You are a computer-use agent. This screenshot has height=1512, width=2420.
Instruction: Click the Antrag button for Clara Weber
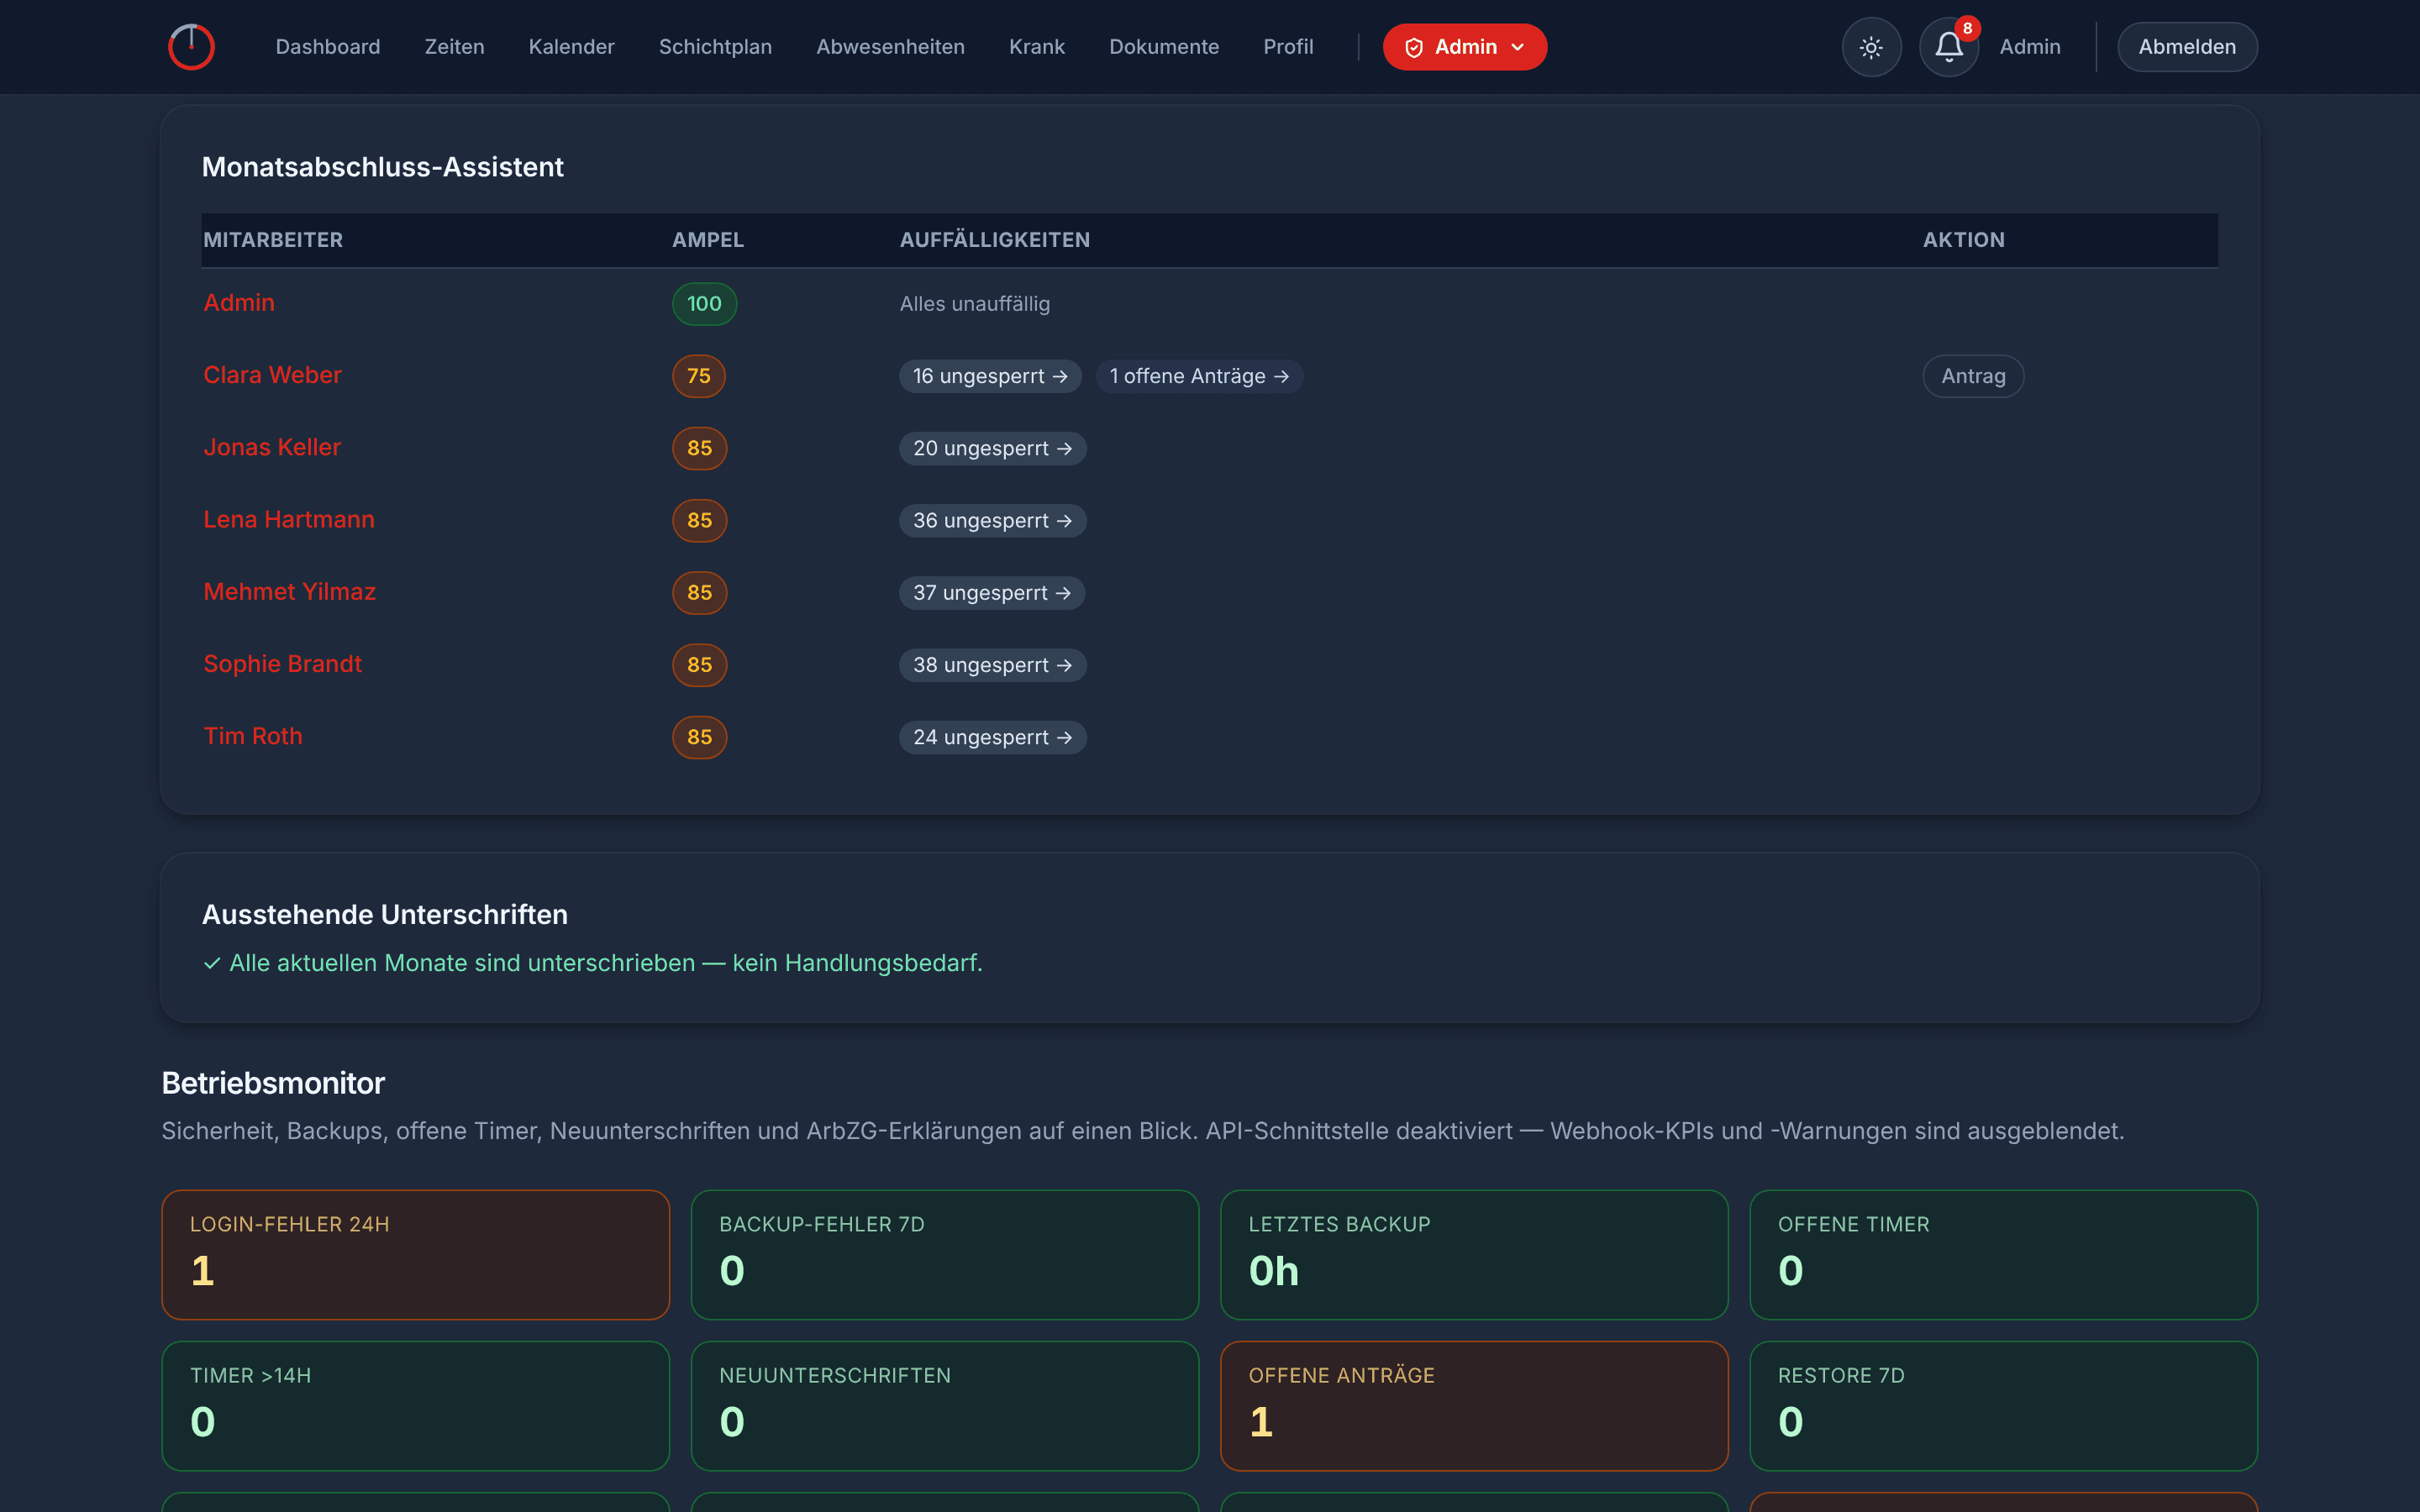pos(1973,376)
